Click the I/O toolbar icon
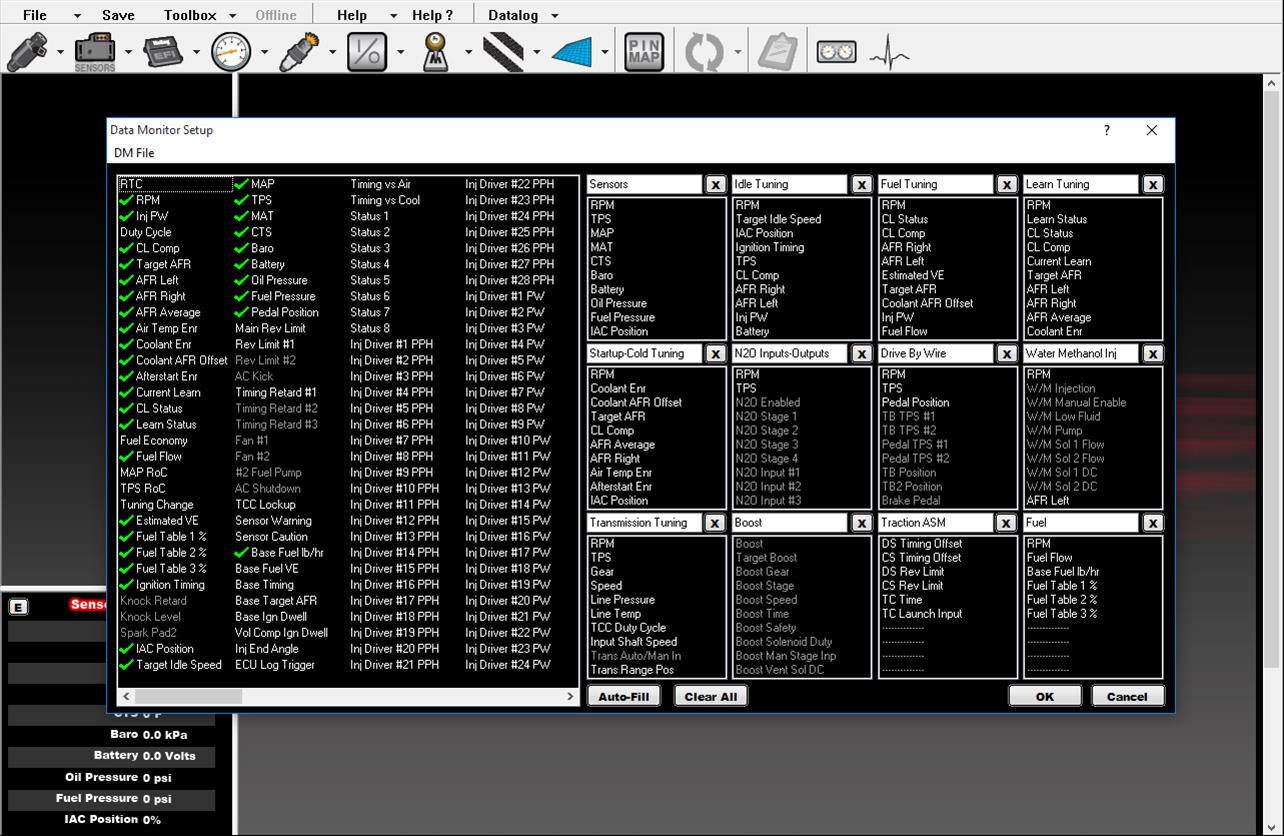Viewport: 1284px width, 836px height. [367, 52]
